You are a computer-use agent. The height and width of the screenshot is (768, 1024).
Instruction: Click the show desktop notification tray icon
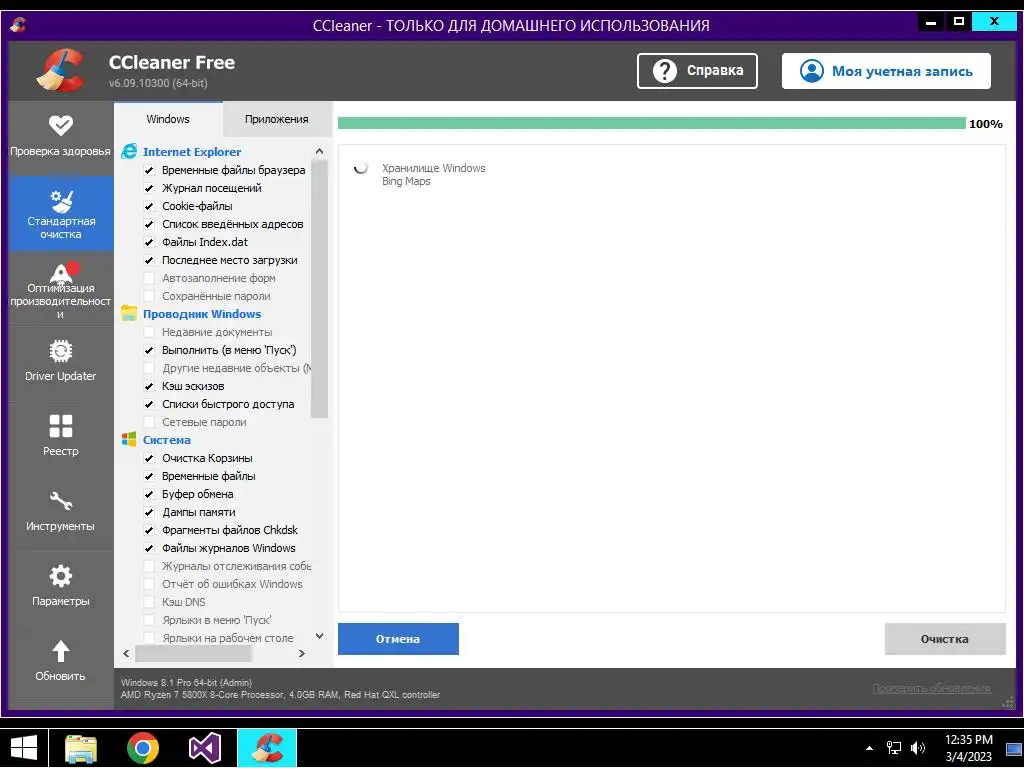coord(1012,748)
